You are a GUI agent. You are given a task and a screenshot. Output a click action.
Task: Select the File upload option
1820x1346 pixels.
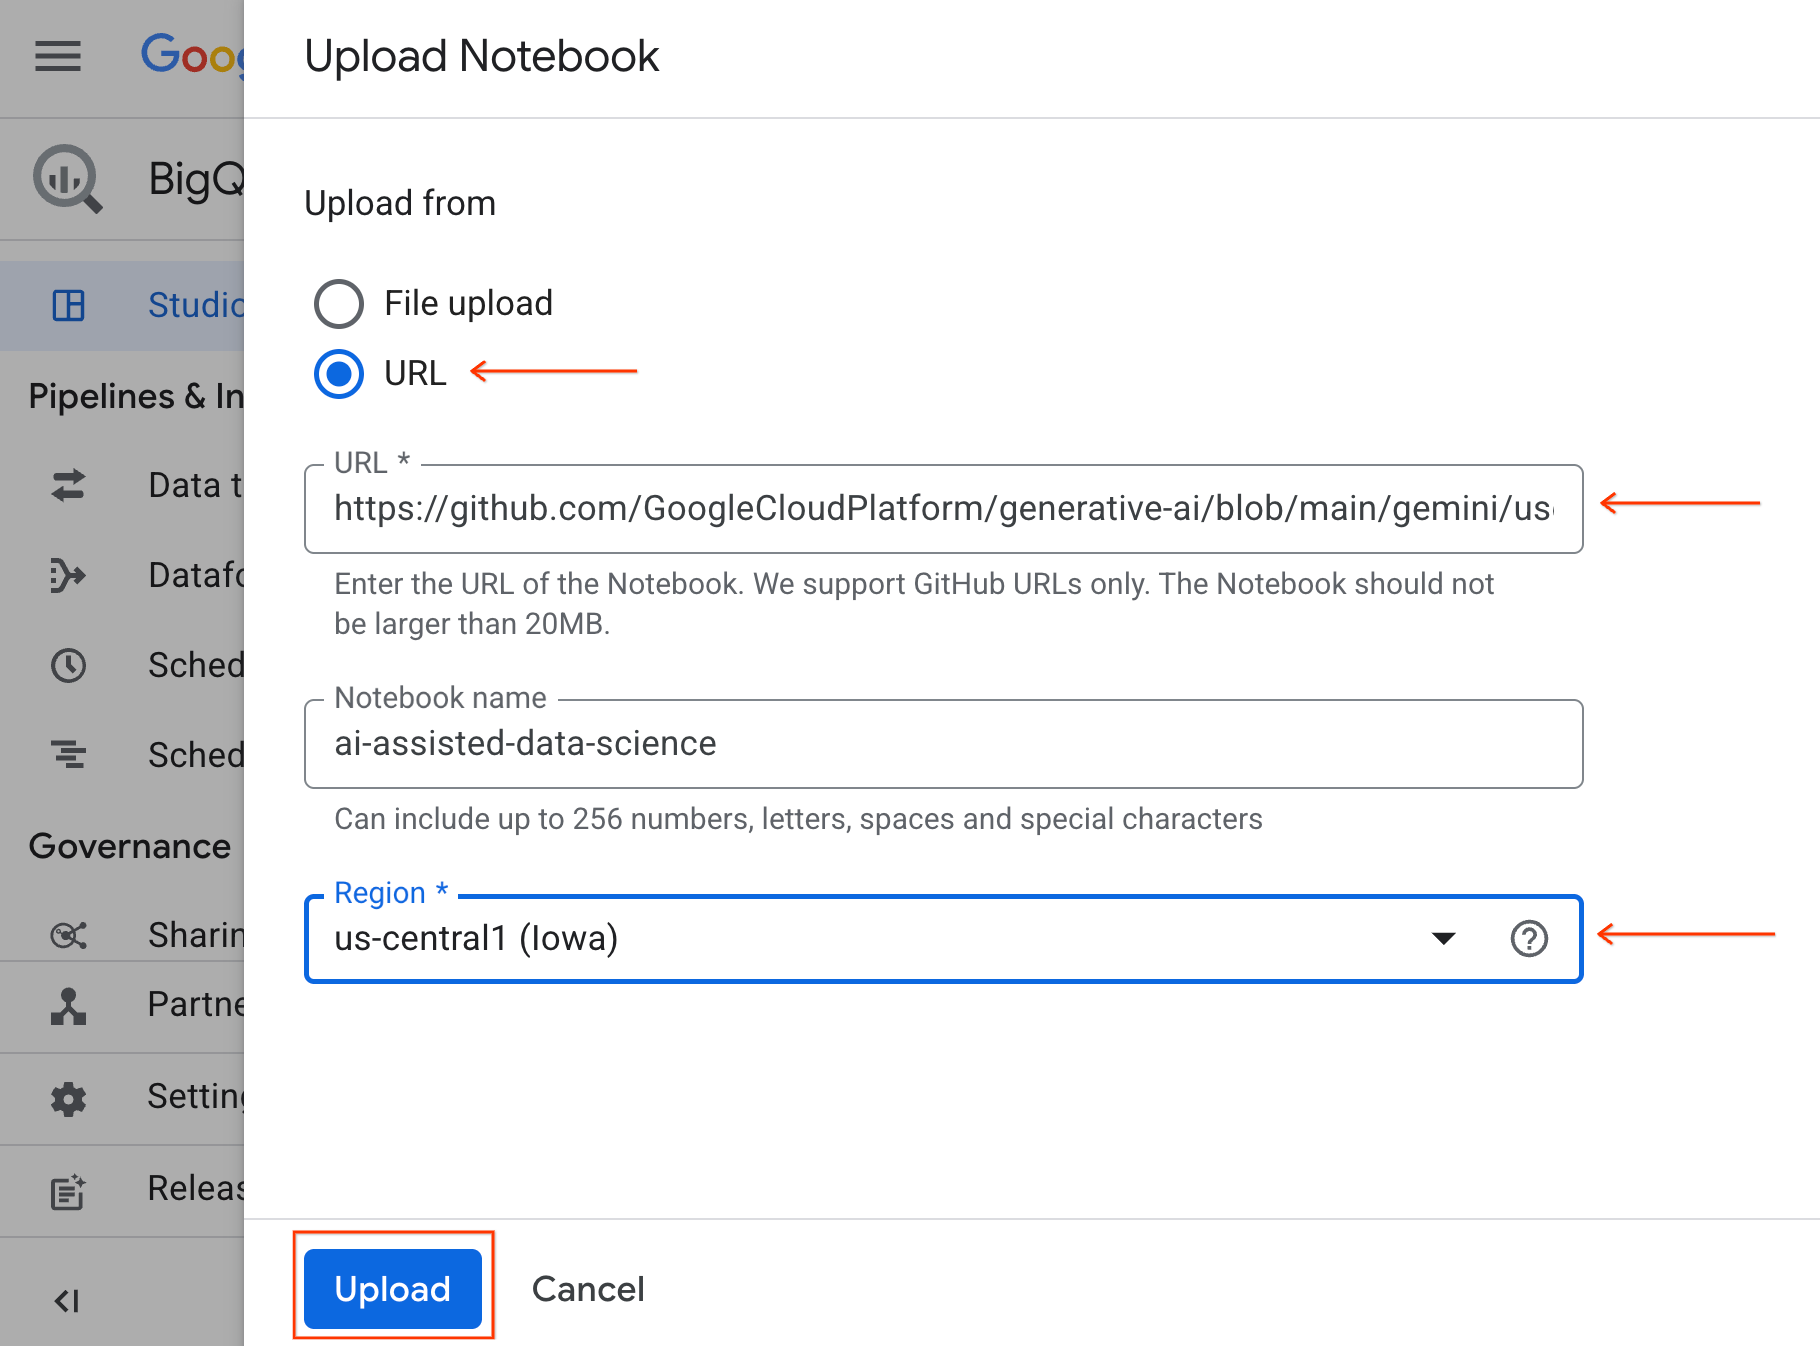point(338,303)
